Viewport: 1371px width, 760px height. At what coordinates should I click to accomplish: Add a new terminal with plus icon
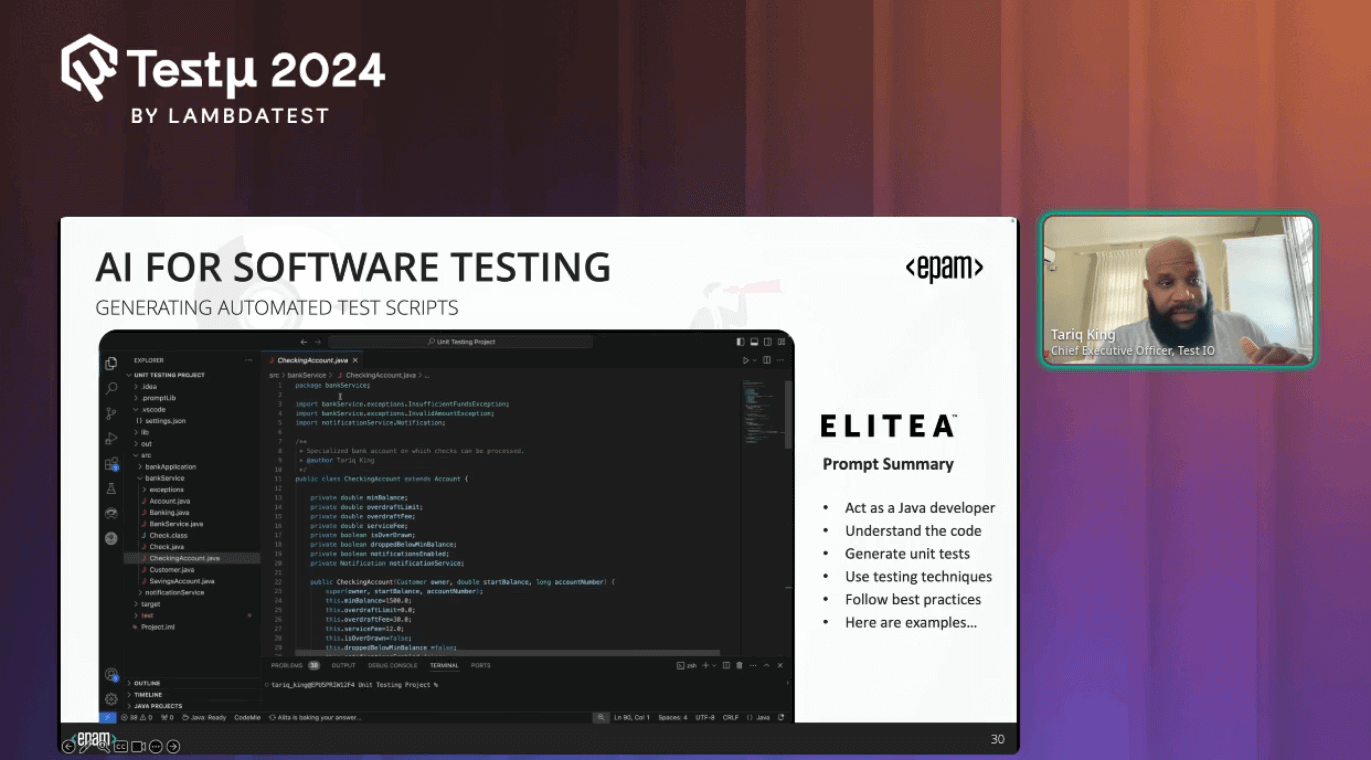[705, 665]
